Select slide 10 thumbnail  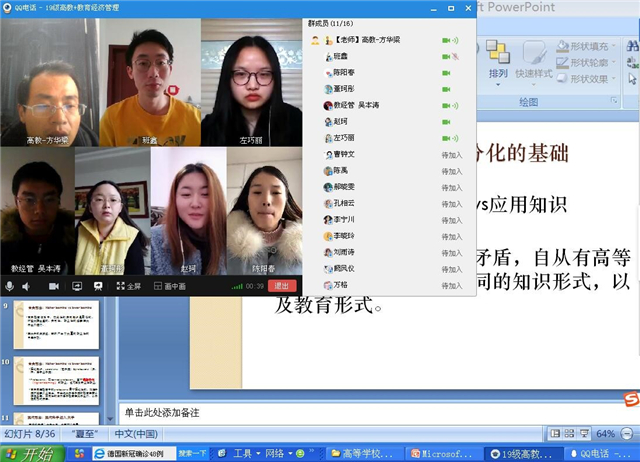coord(56,380)
